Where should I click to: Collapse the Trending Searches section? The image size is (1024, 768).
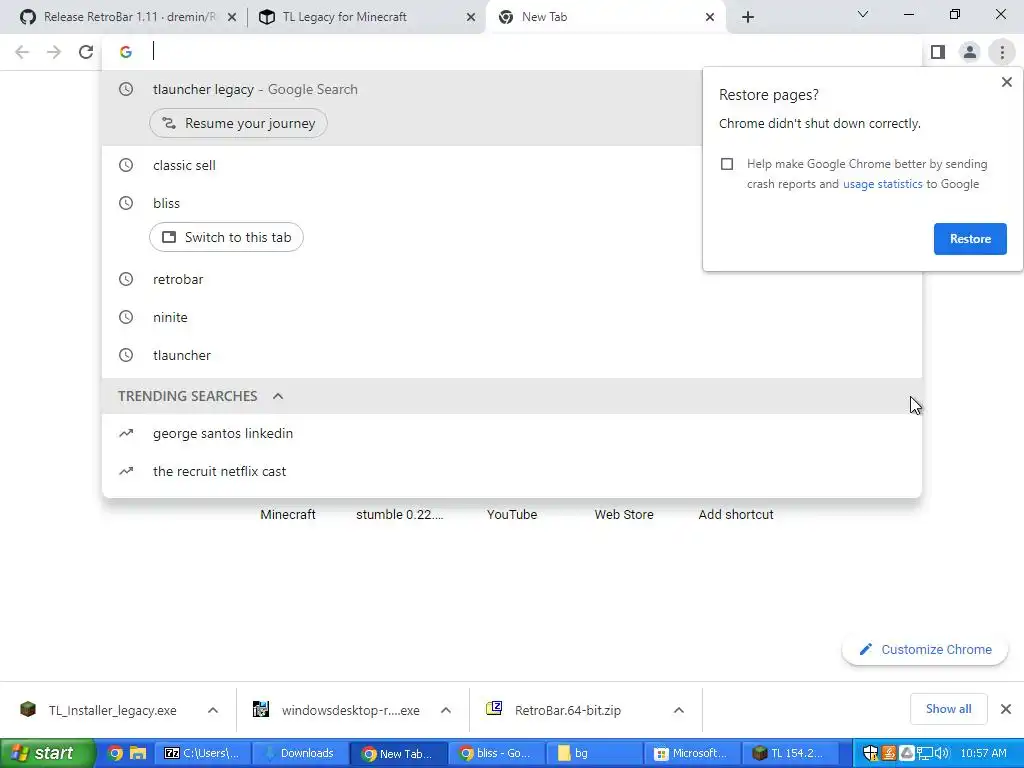point(278,396)
